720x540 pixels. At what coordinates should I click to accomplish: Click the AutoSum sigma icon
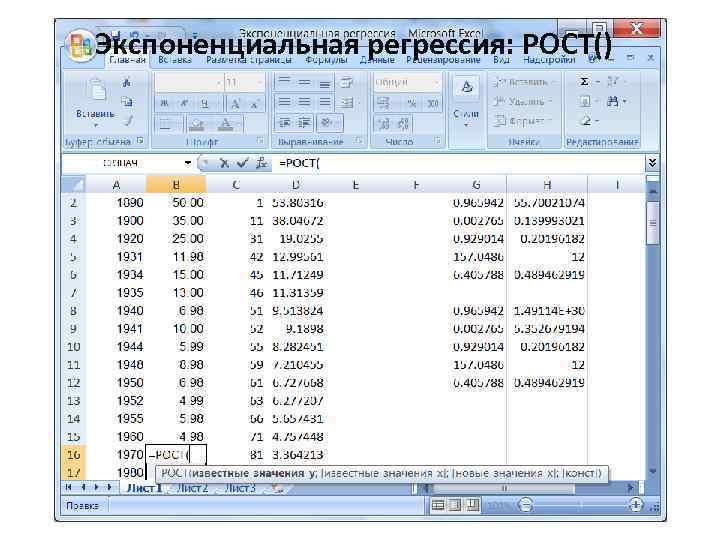pyautogui.click(x=584, y=82)
